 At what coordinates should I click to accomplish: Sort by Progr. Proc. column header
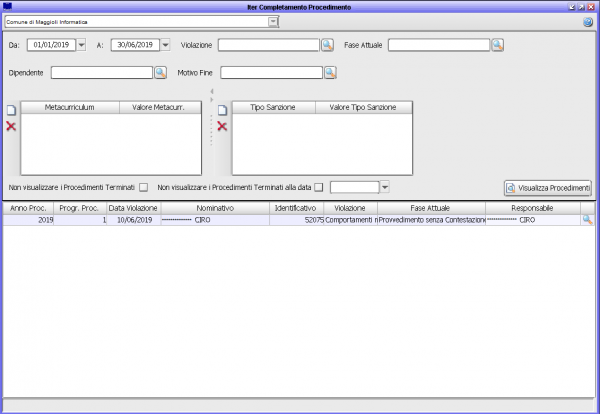80,209
